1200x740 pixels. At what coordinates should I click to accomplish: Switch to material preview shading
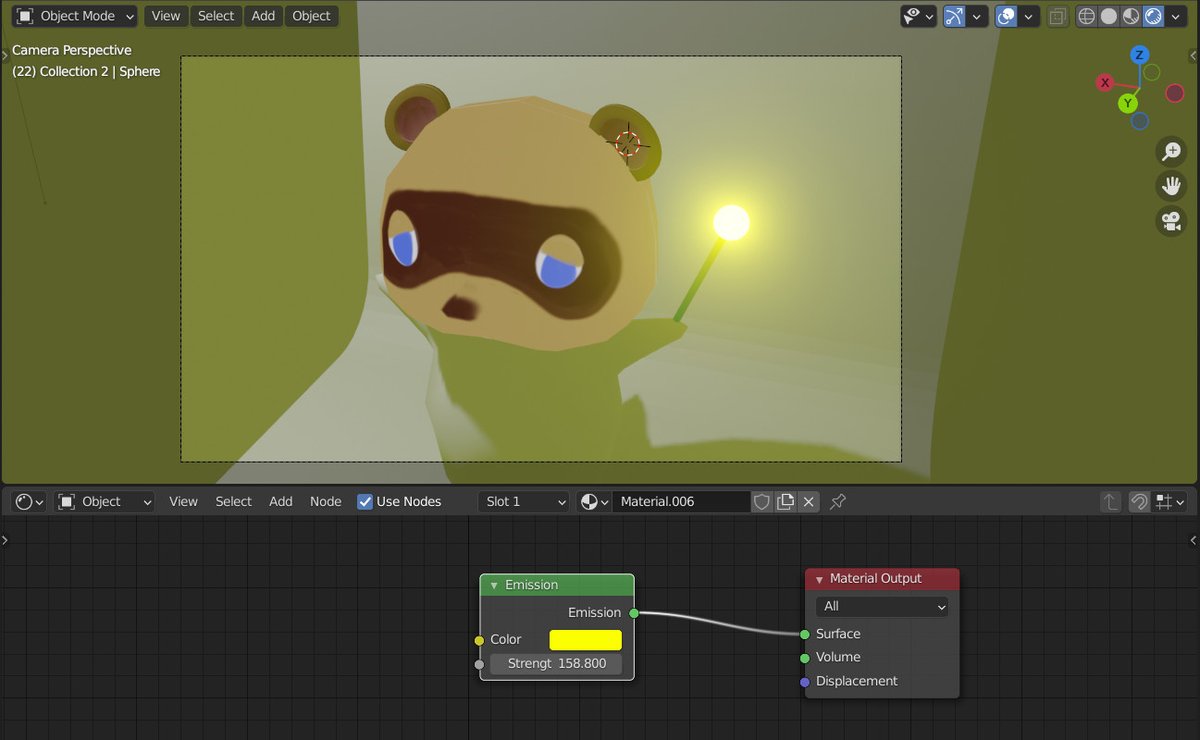coord(1131,16)
